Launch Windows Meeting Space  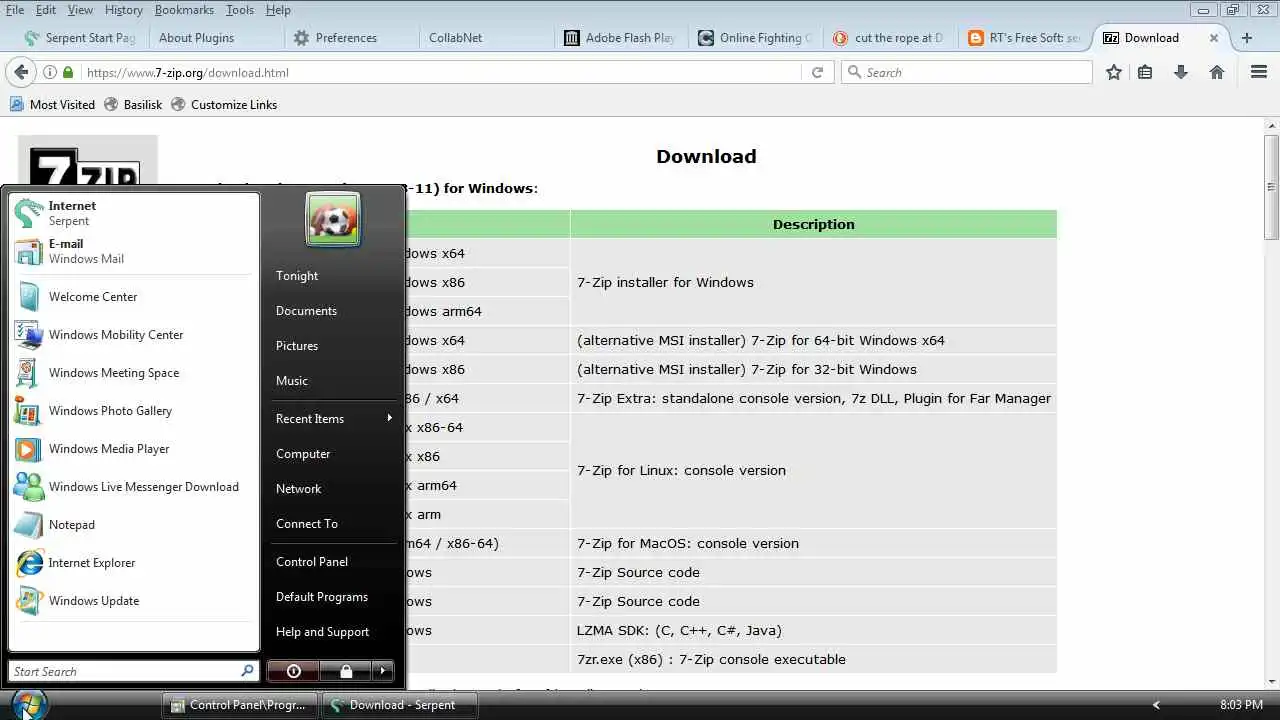pyautogui.click(x=134, y=373)
